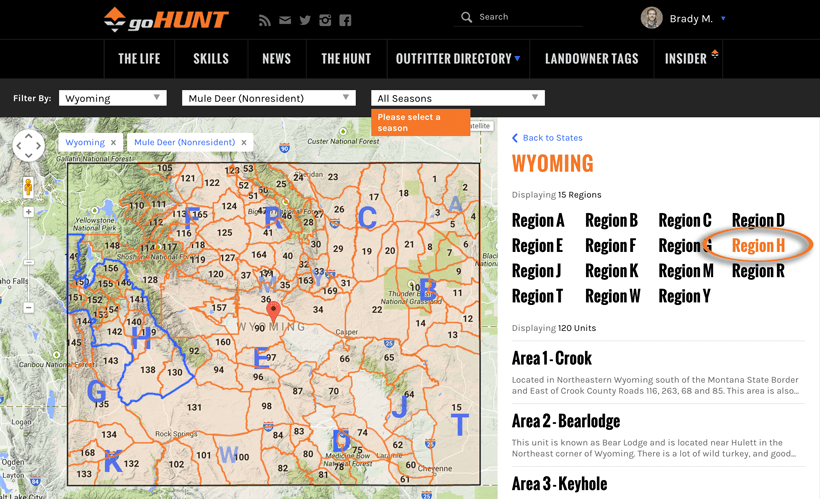Zoom in the map with plus button
The height and width of the screenshot is (499, 820).
point(28,212)
